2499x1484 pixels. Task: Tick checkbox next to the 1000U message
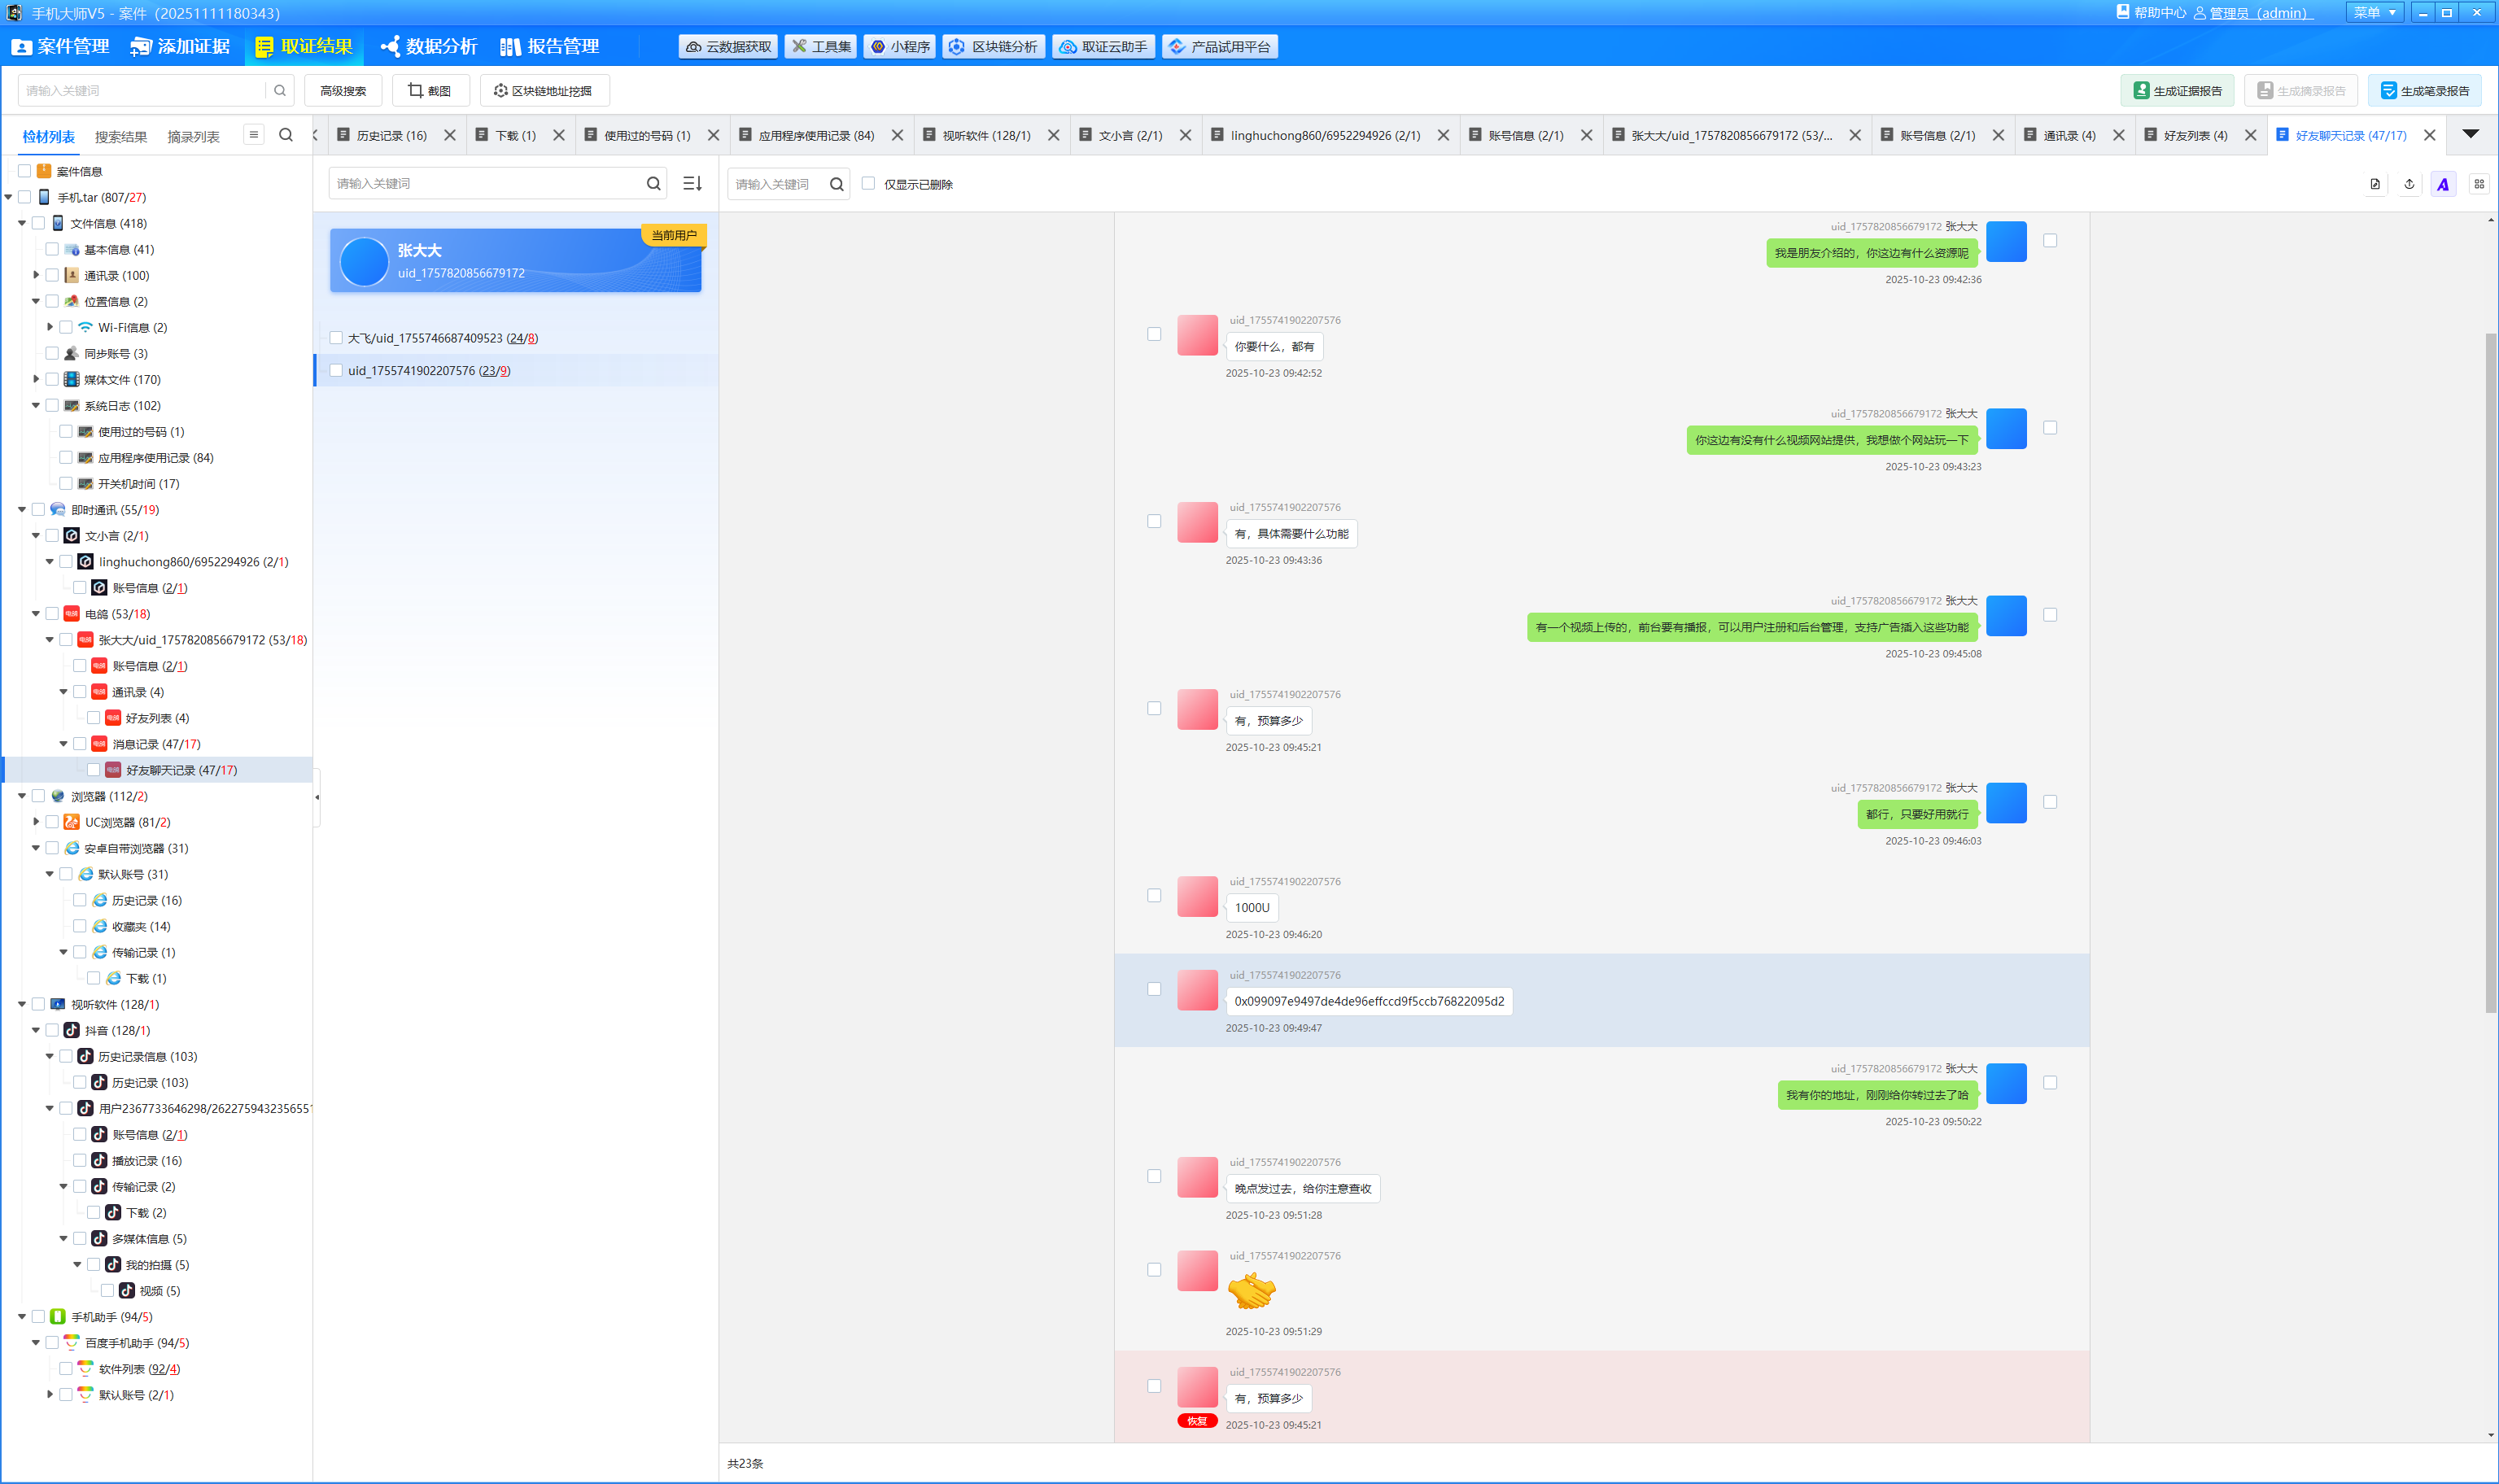pyautogui.click(x=1154, y=895)
